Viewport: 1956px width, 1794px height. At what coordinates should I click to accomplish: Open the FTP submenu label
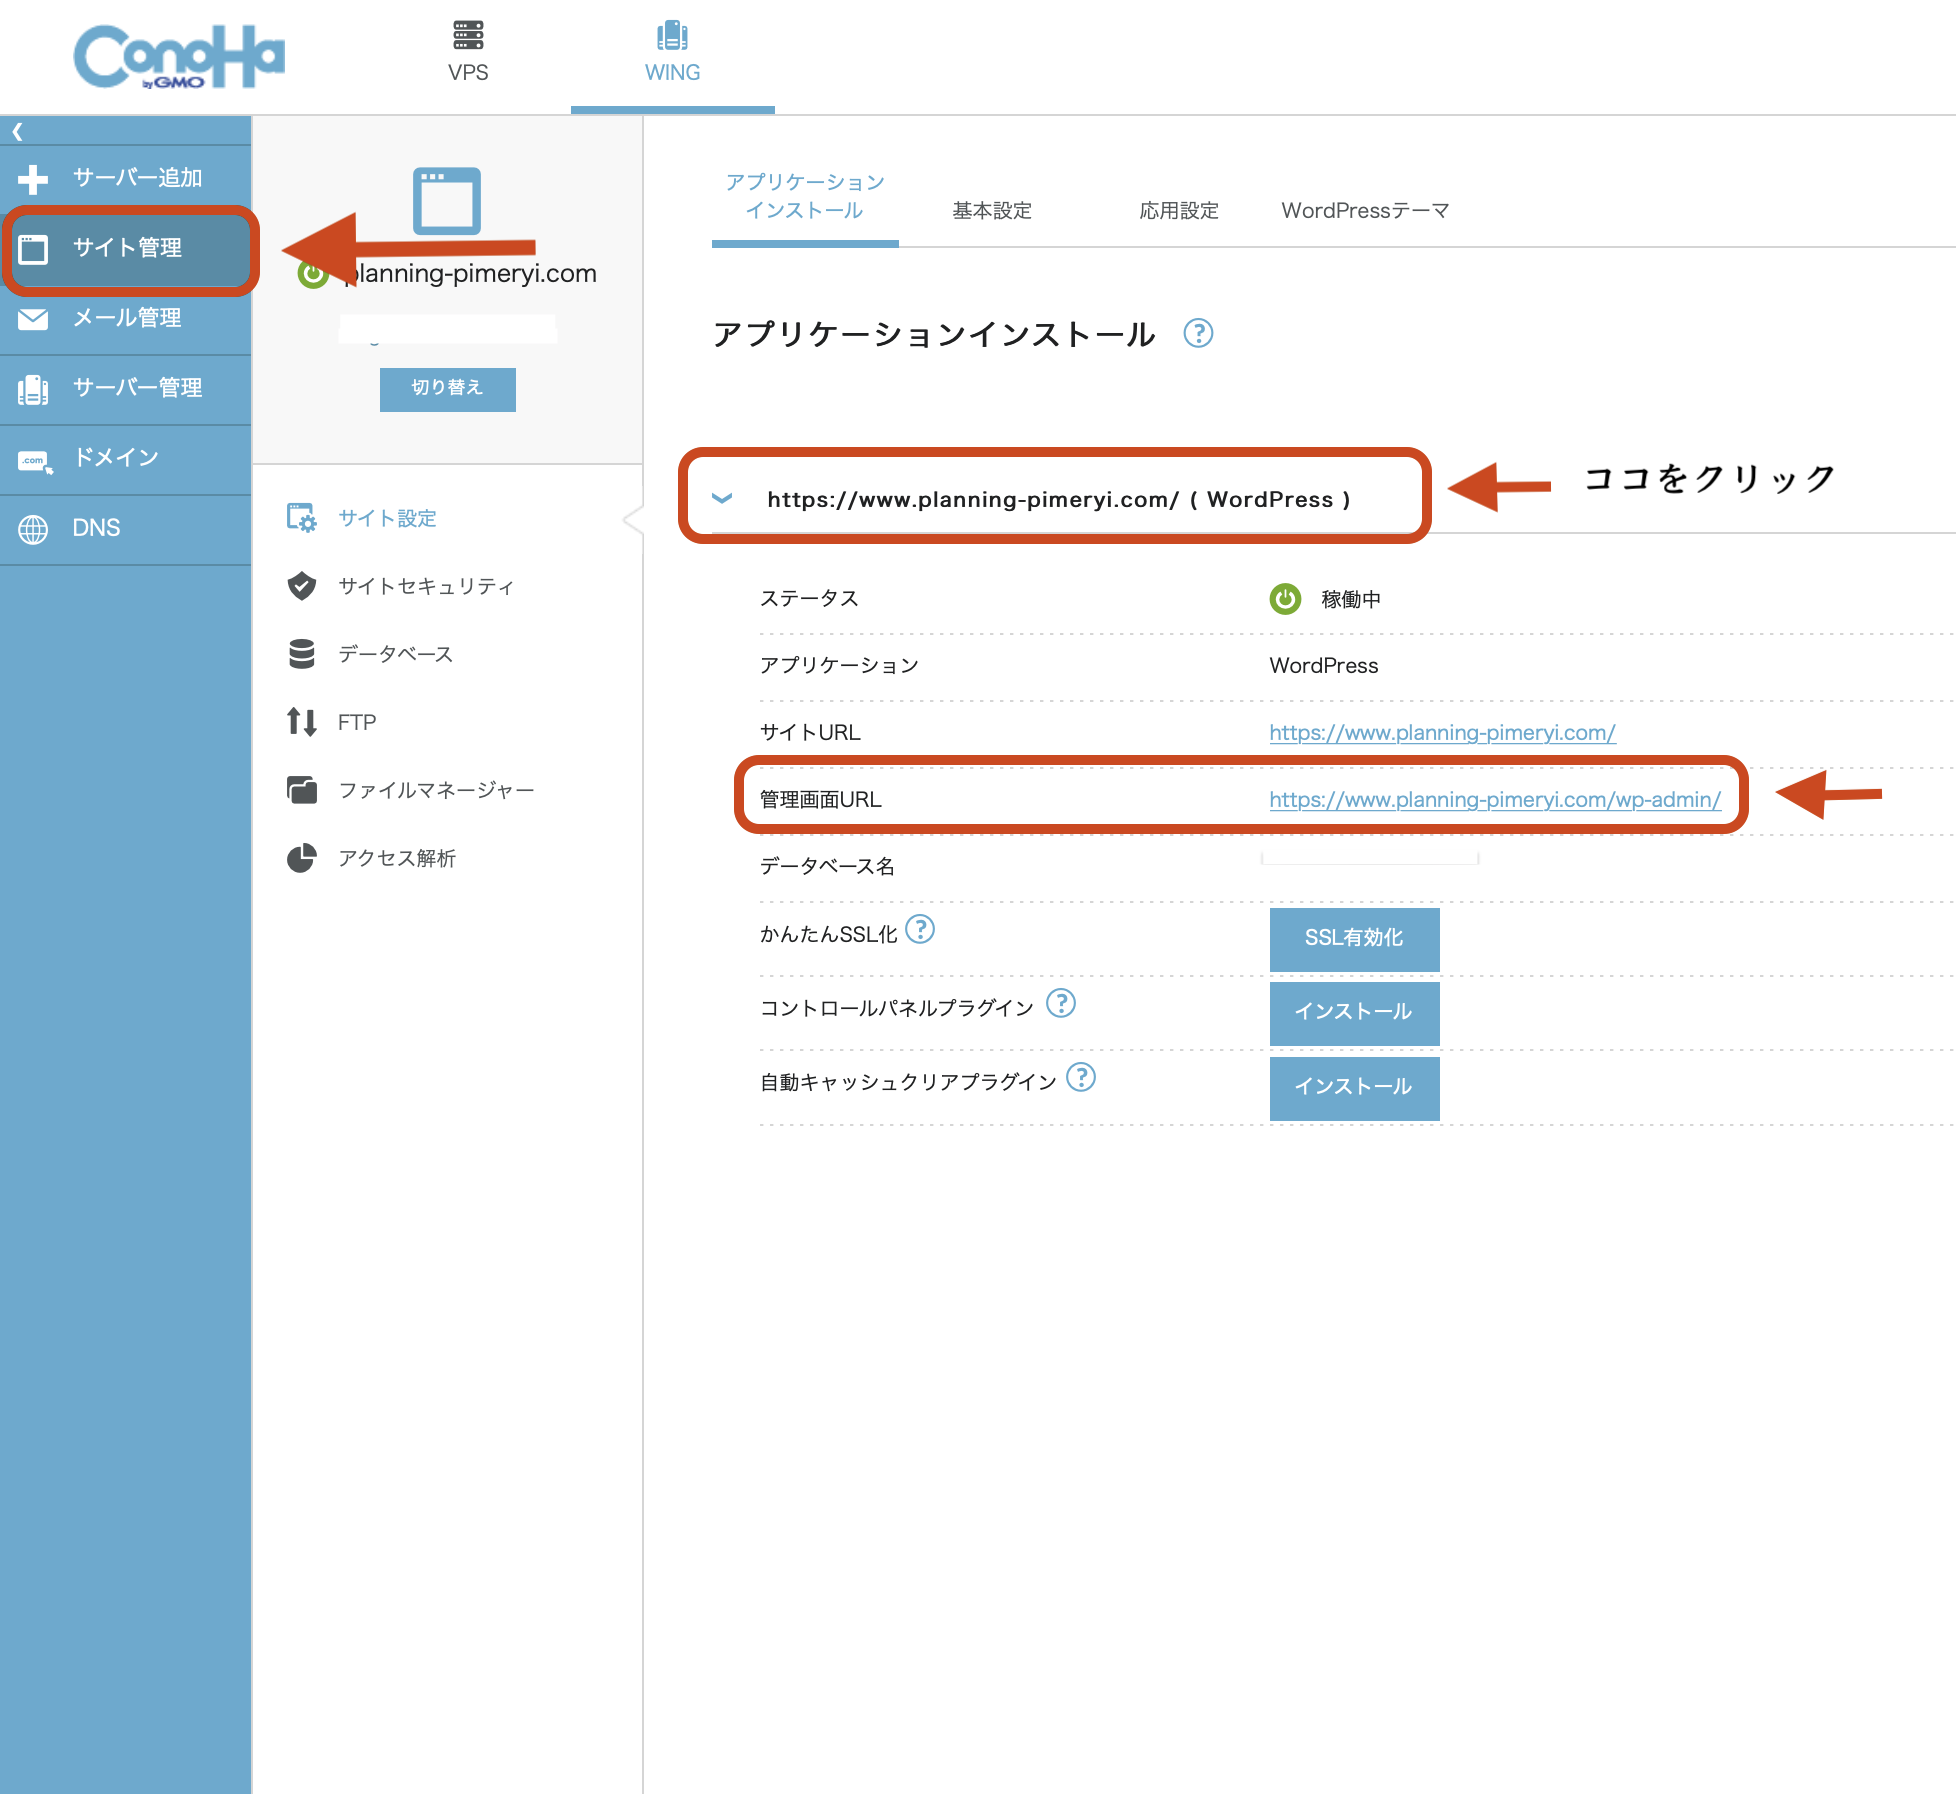click(357, 722)
